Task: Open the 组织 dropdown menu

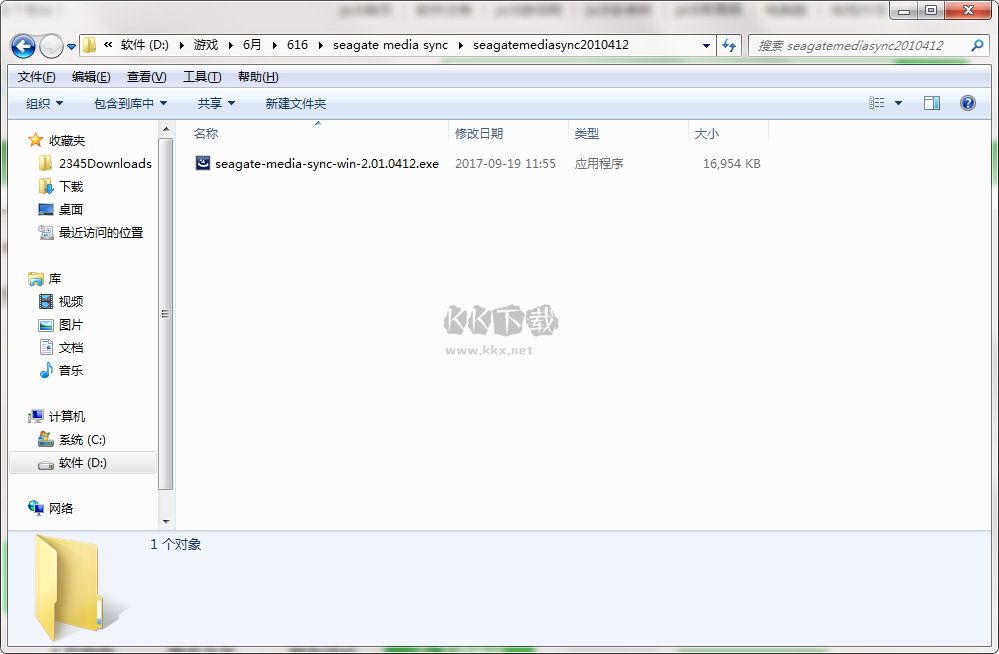Action: (x=41, y=102)
